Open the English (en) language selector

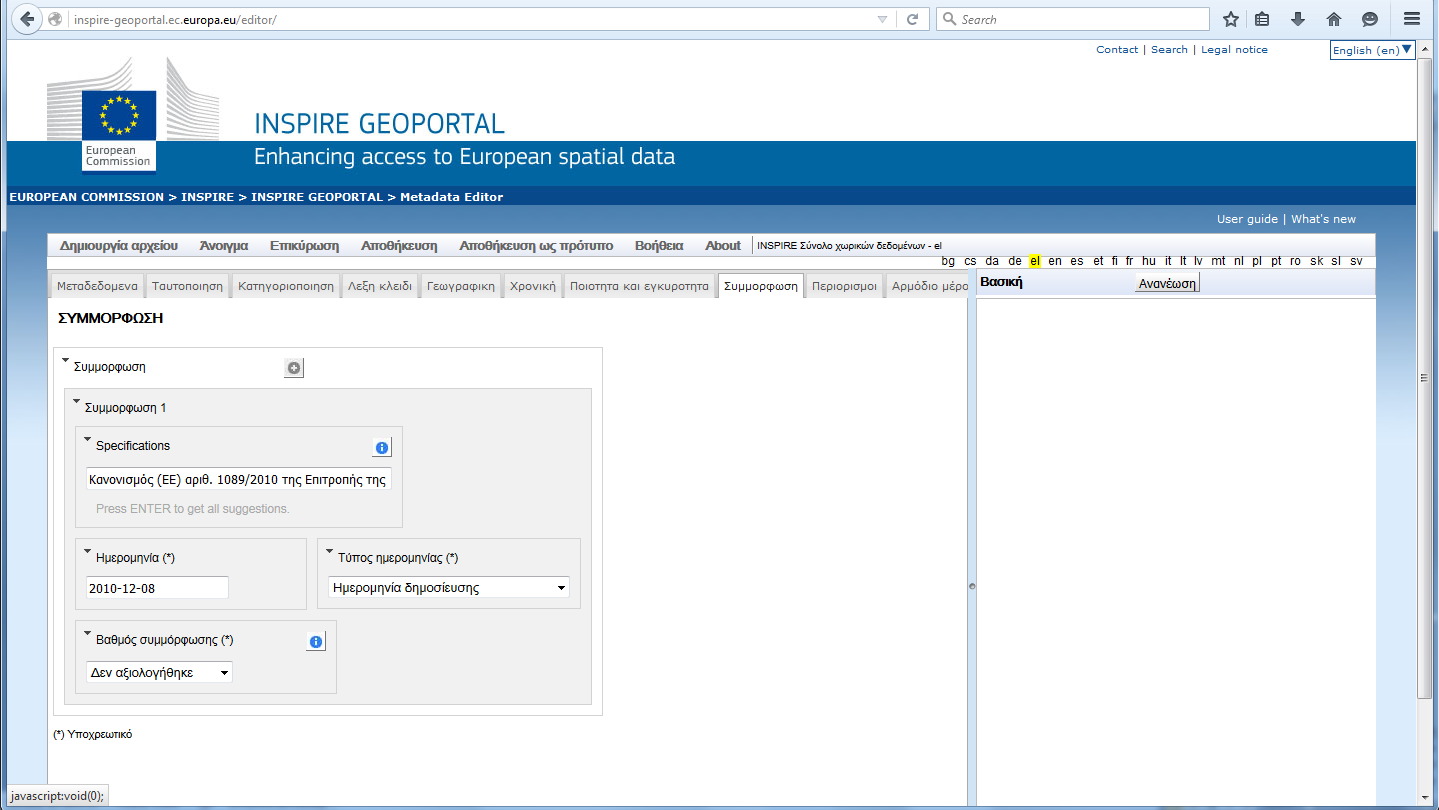[x=1372, y=50]
